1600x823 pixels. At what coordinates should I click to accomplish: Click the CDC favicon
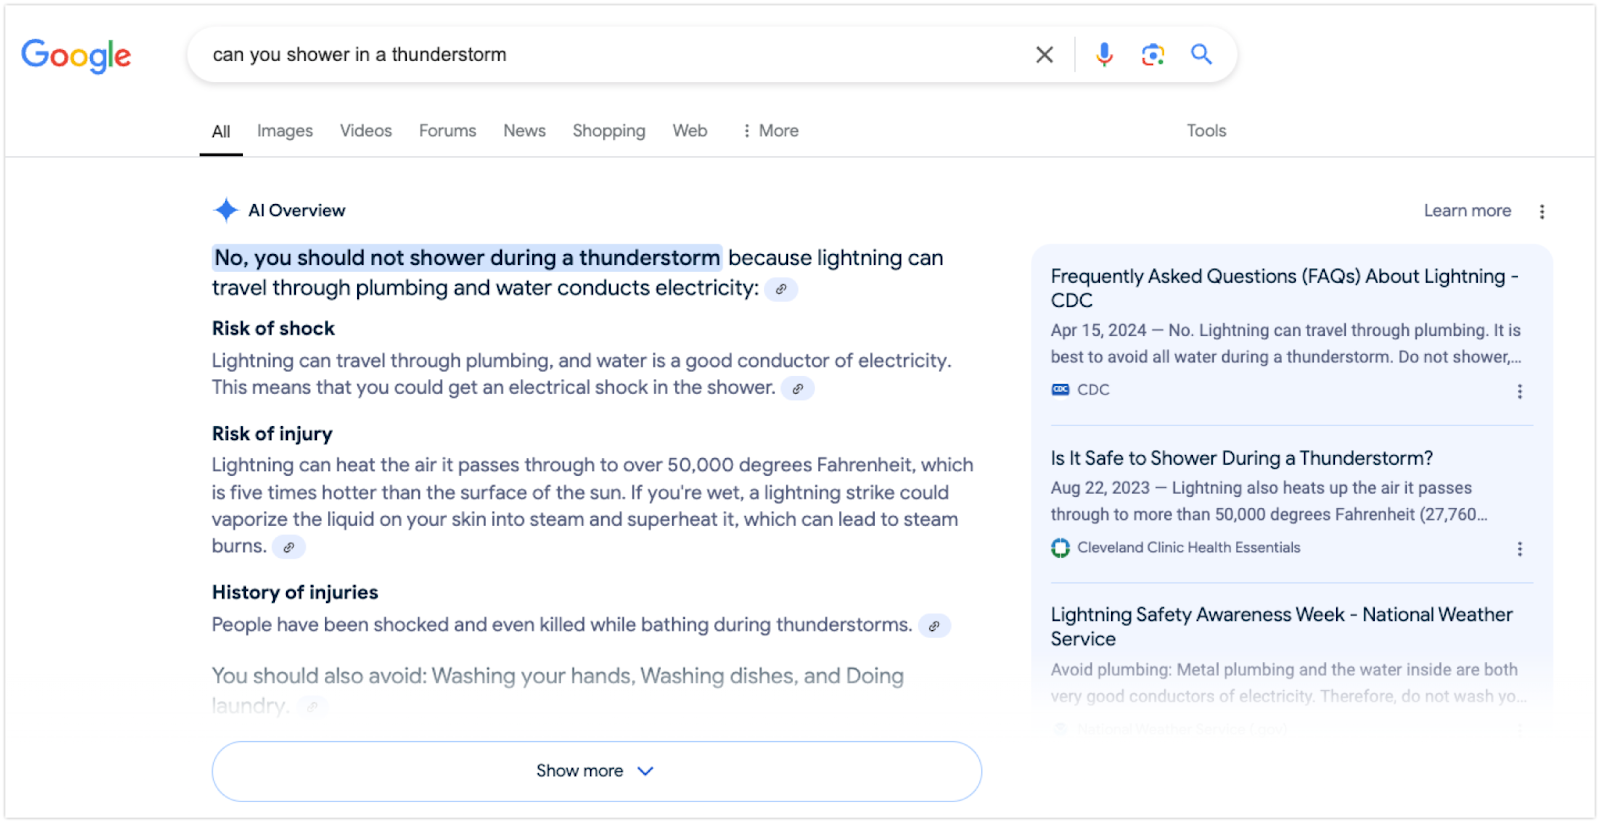[1060, 390]
